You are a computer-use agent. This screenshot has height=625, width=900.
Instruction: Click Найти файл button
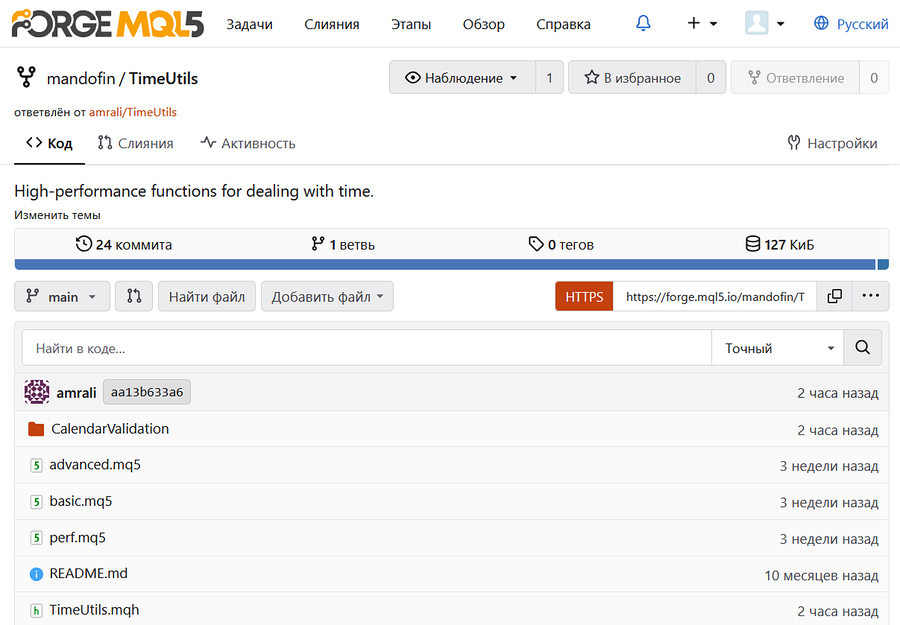(207, 297)
